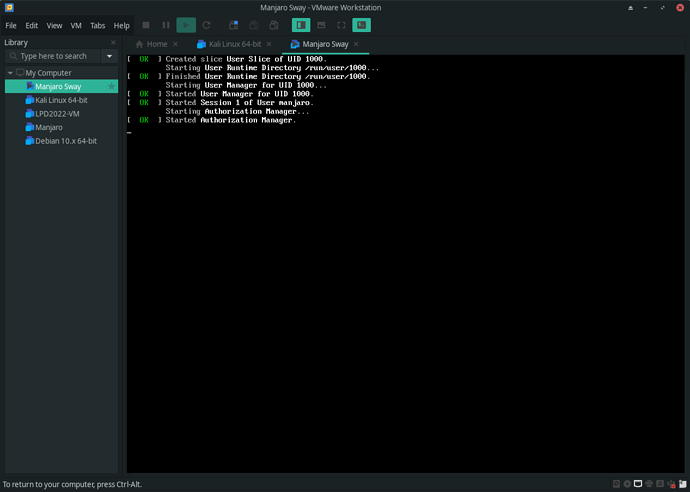Open the View menu
The height and width of the screenshot is (492, 690).
click(x=55, y=26)
